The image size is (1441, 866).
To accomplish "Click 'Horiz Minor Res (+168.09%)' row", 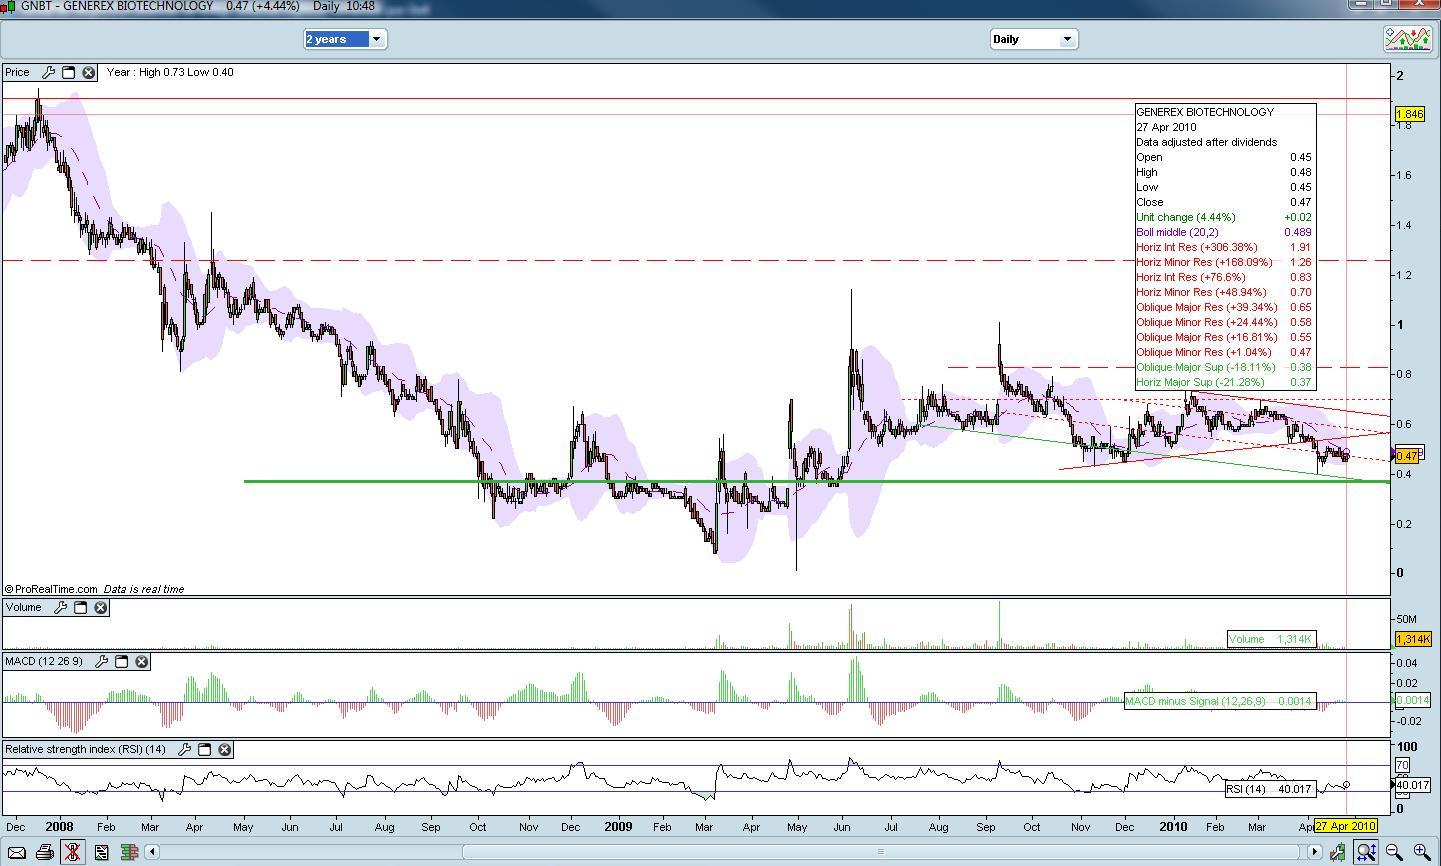I will (1224, 262).
